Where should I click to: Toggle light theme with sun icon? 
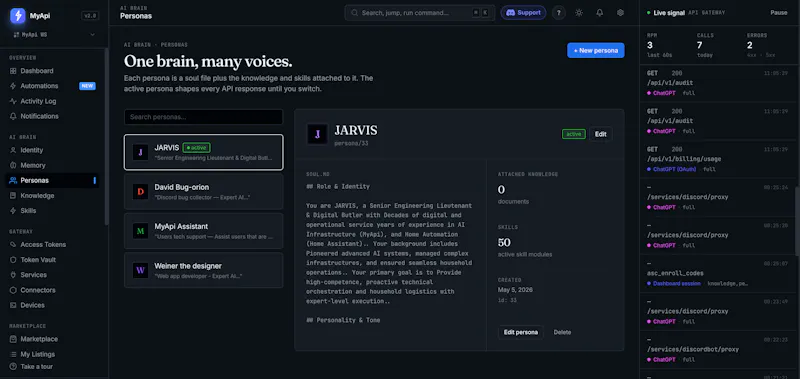(579, 13)
